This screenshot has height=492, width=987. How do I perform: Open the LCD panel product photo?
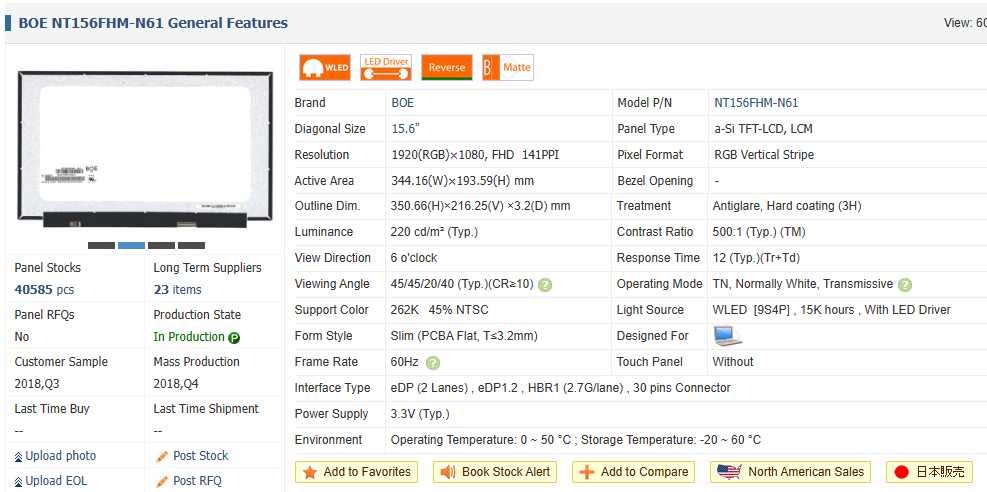[145, 149]
